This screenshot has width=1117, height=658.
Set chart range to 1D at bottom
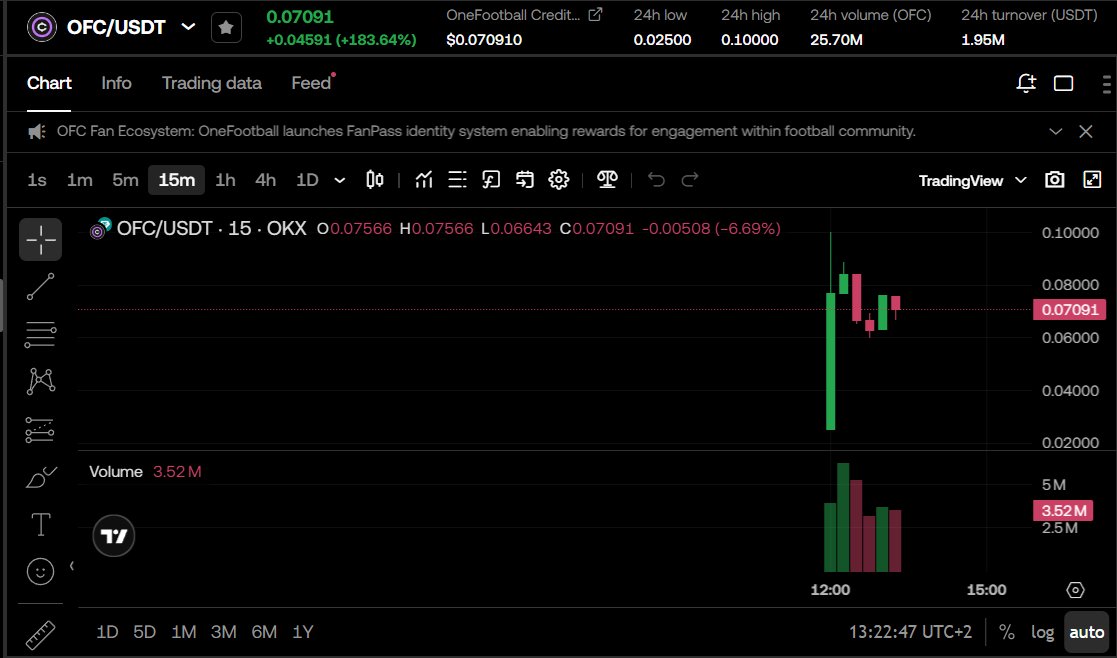click(107, 632)
